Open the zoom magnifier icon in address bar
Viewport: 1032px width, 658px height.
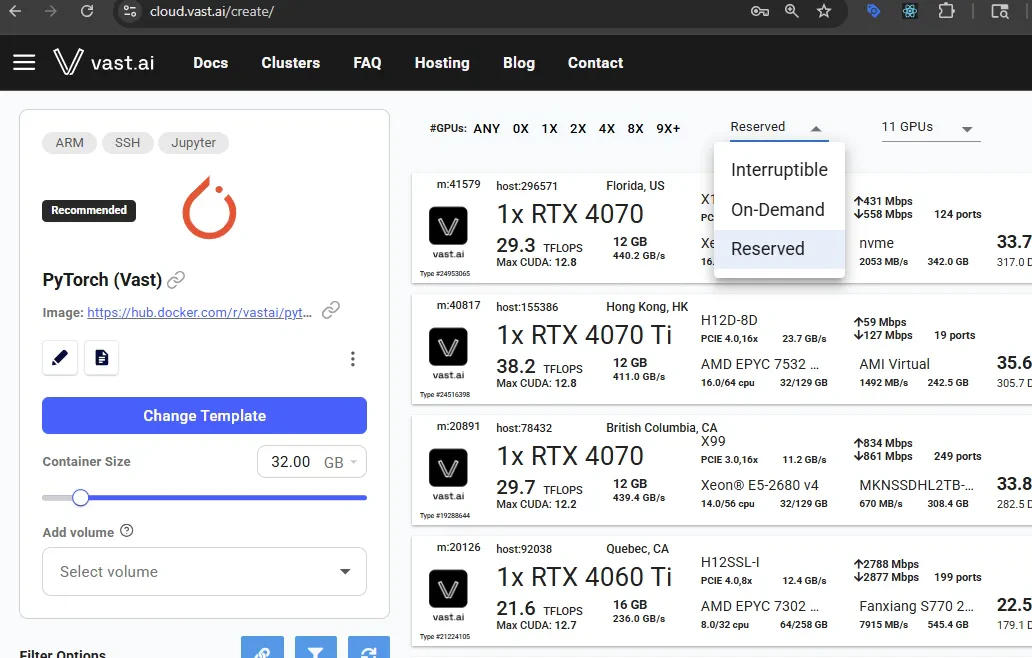[792, 11]
